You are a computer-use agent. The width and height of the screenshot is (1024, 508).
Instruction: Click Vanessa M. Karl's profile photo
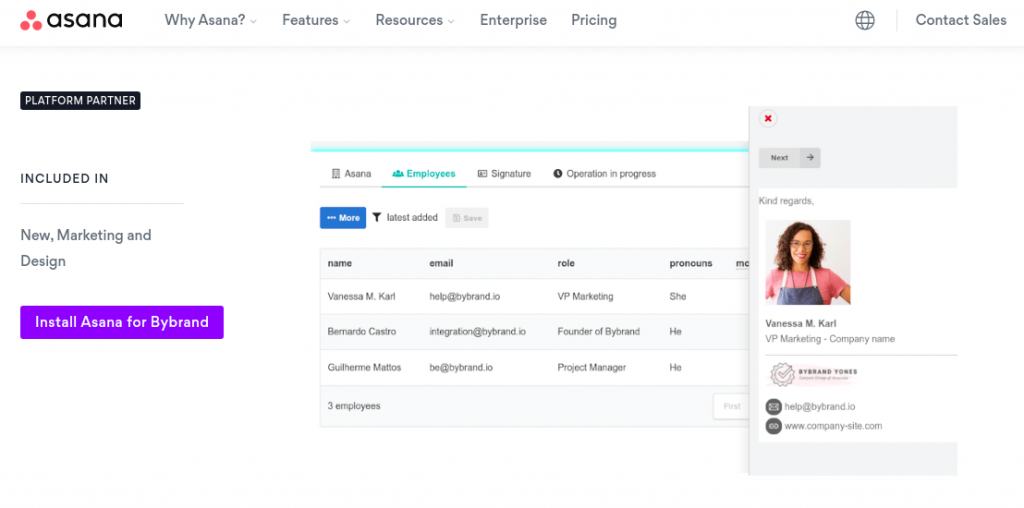[808, 262]
